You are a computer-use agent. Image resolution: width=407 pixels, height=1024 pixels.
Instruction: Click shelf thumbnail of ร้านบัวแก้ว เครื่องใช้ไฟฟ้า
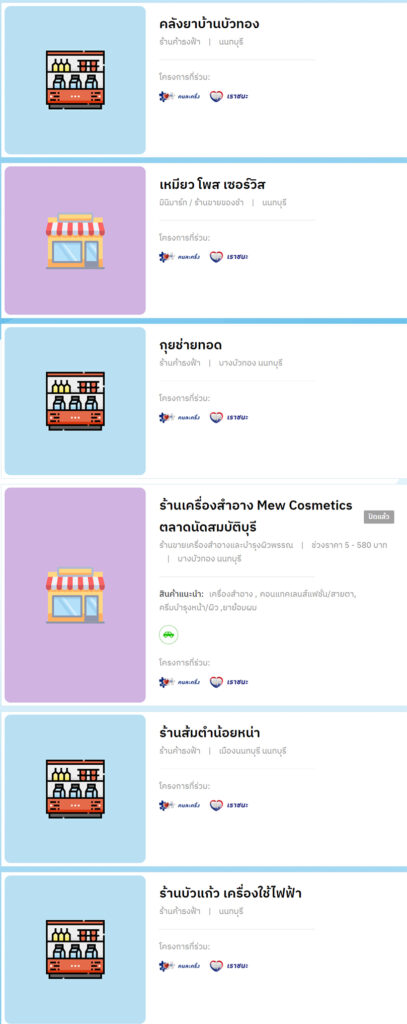(x=75, y=950)
